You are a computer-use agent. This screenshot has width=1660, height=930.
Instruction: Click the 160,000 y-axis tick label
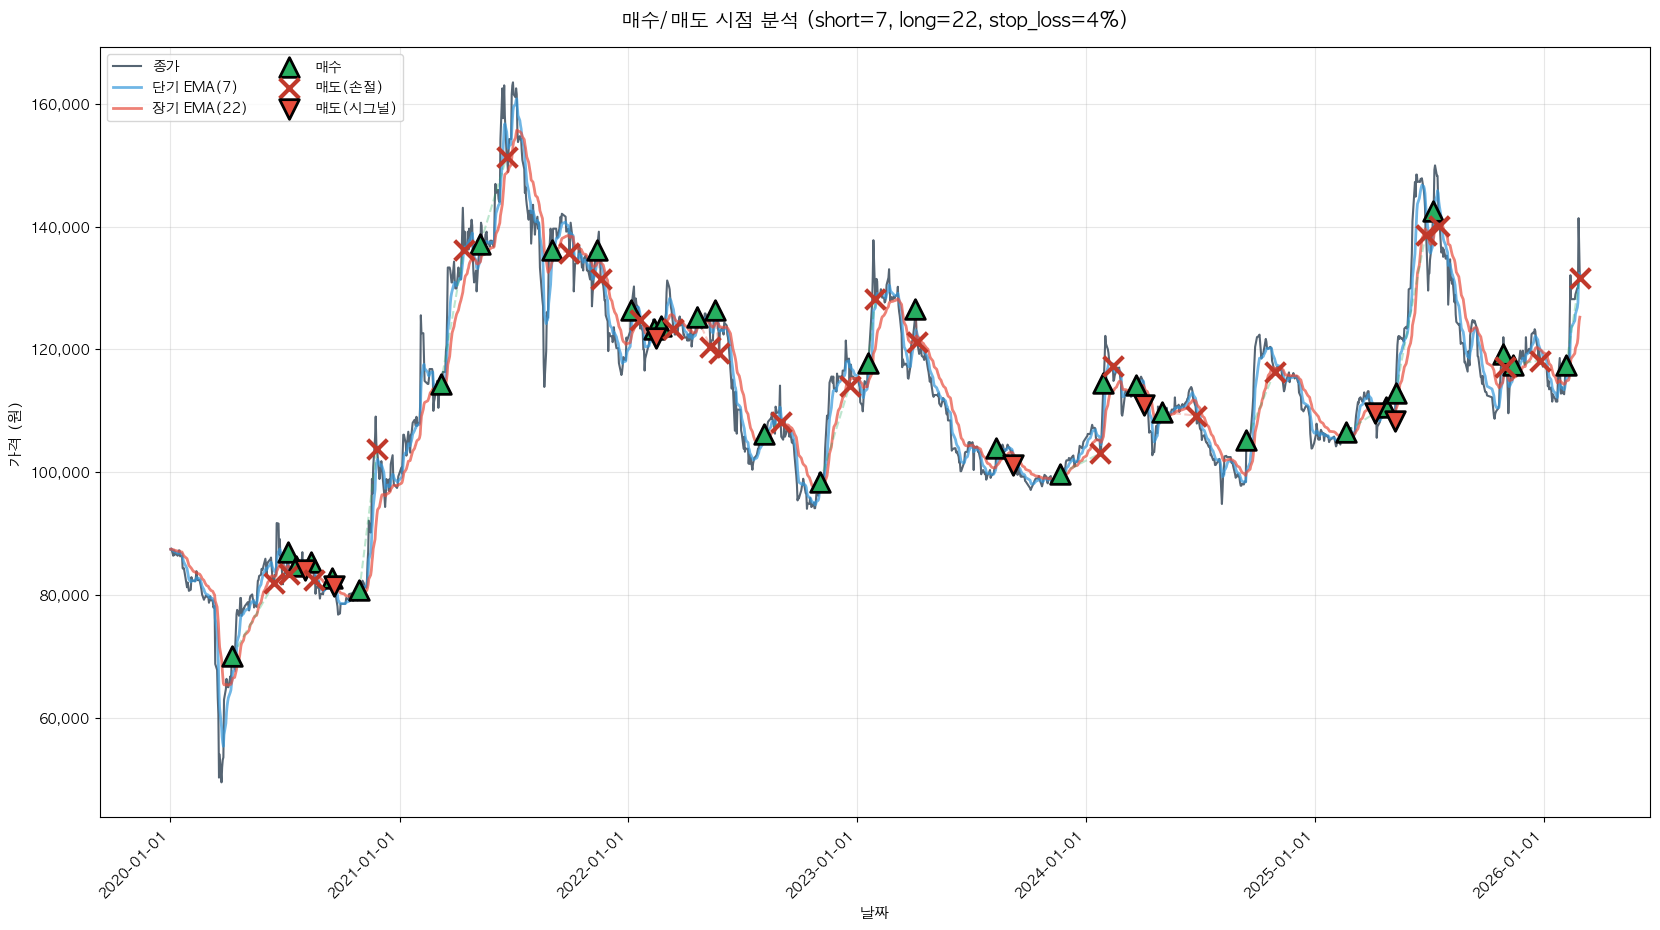click(x=62, y=105)
